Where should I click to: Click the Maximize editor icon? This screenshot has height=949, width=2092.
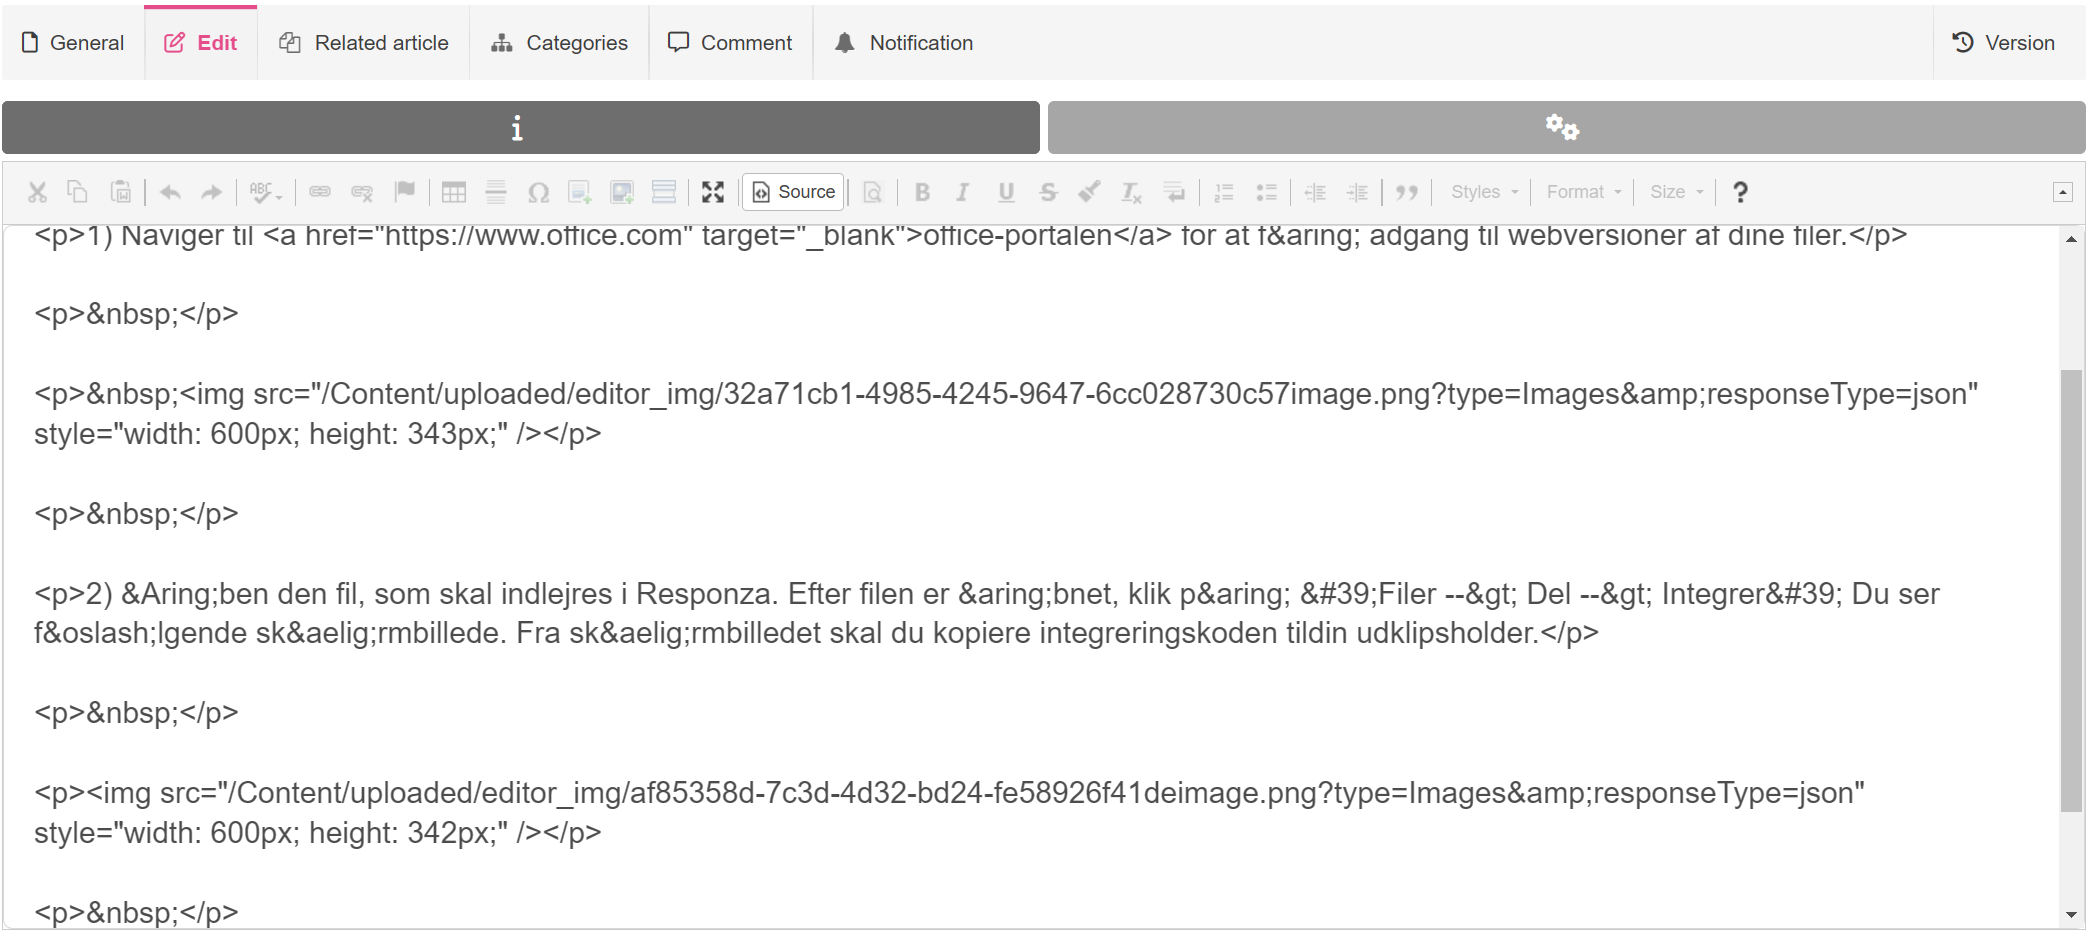click(x=712, y=192)
